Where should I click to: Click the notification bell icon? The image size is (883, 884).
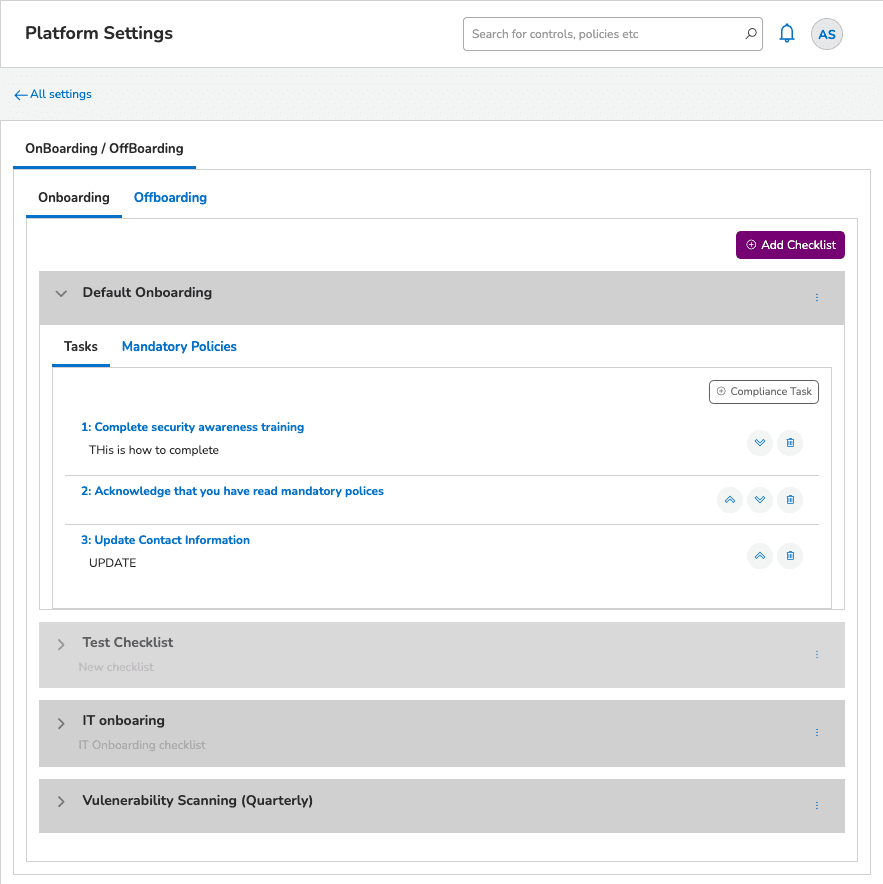point(787,32)
